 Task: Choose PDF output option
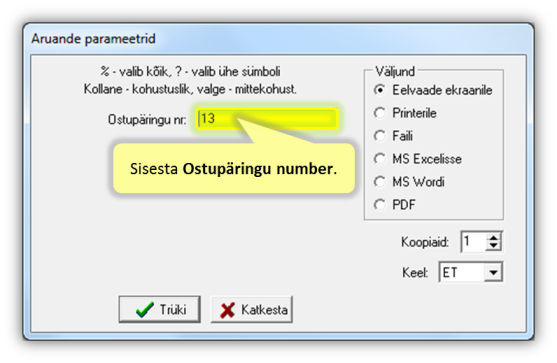[380, 205]
